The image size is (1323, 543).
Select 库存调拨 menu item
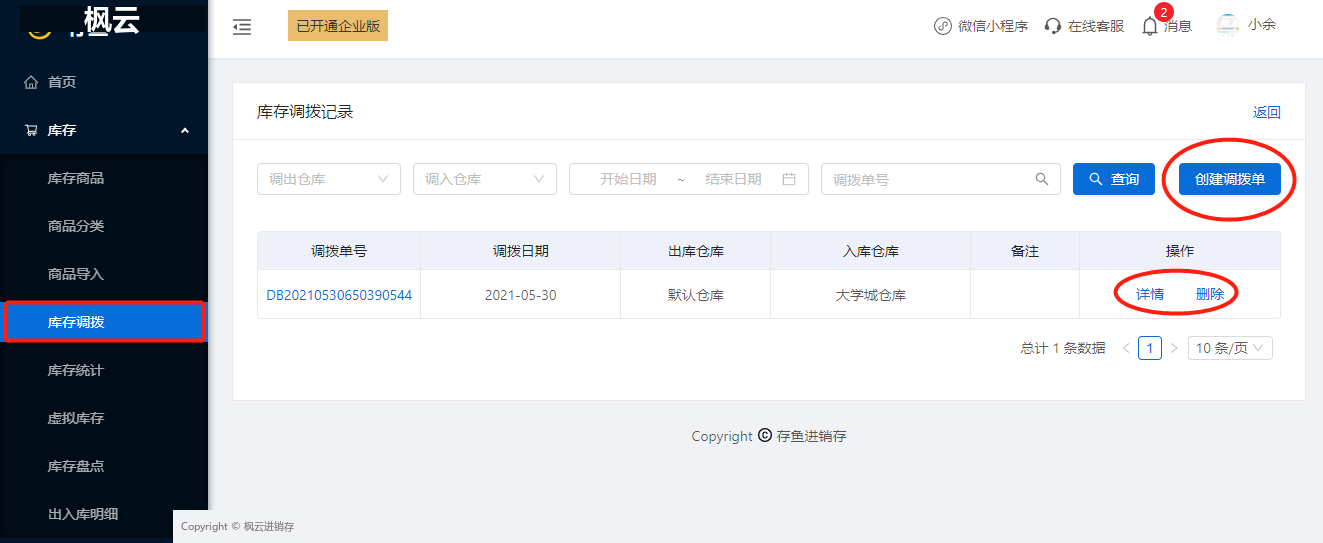pyautogui.click(x=104, y=322)
